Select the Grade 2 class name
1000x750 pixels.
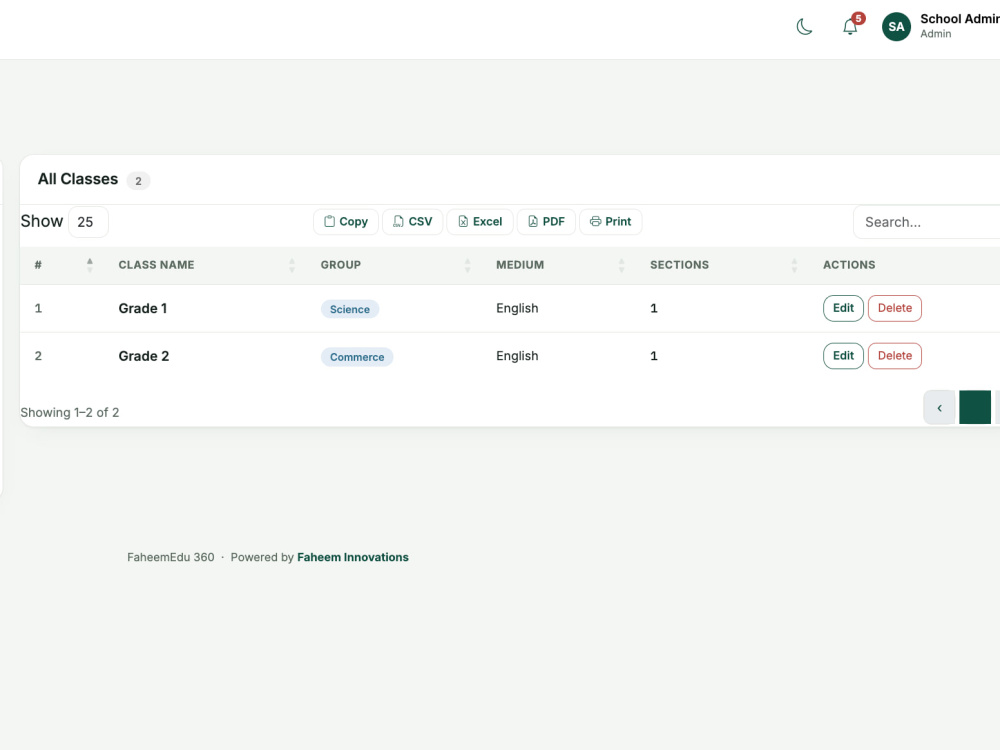[143, 357]
